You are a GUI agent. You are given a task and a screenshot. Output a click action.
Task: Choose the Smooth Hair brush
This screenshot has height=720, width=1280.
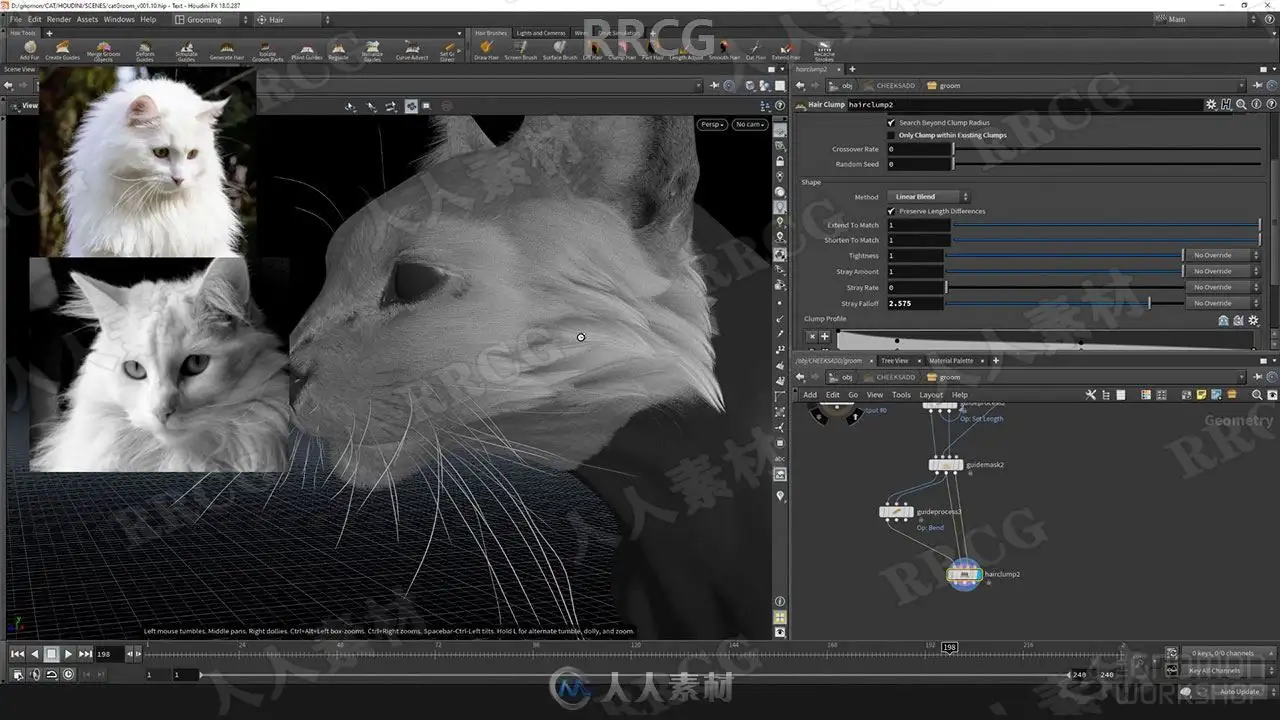[724, 50]
